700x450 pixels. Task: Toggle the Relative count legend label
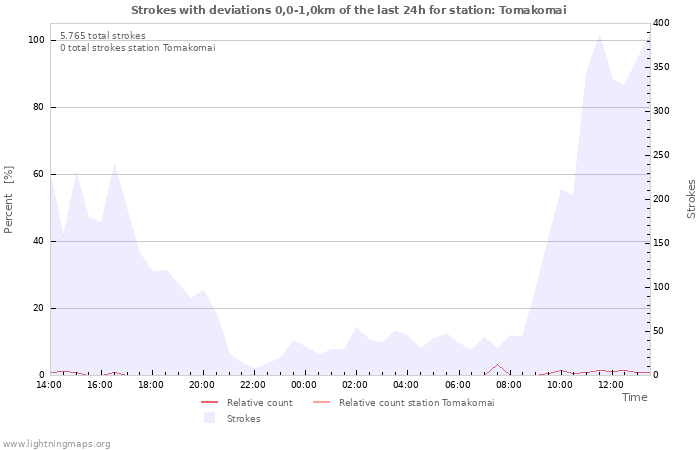coord(259,403)
